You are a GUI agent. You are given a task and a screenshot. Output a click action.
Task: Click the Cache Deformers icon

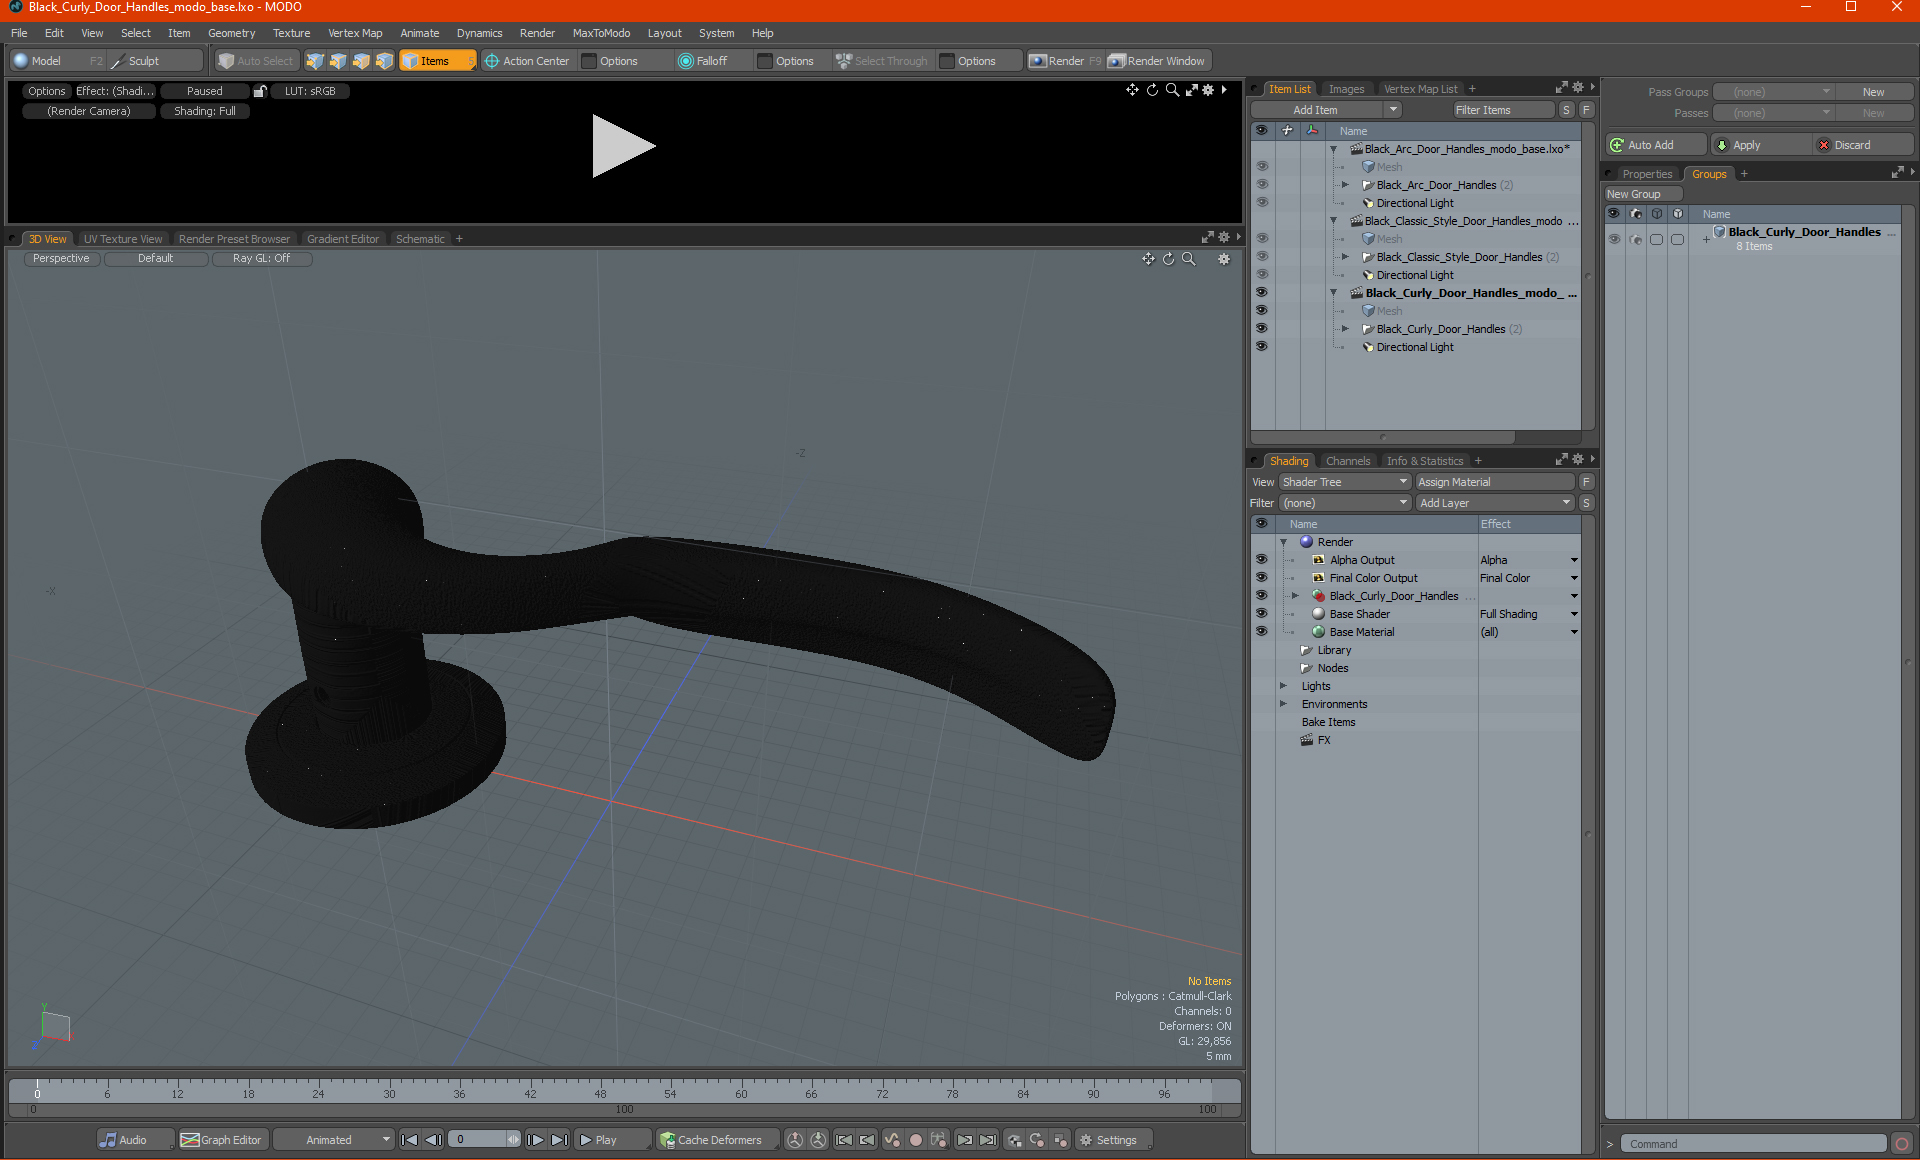tap(667, 1140)
